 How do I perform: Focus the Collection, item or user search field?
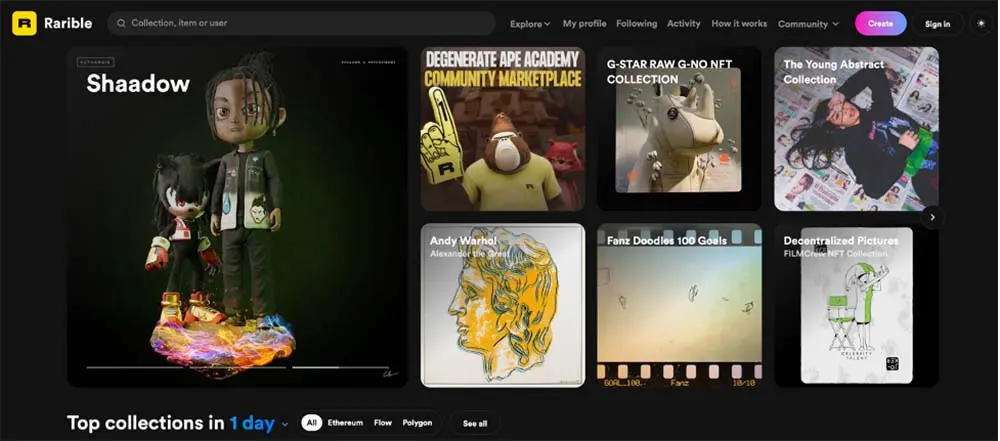tap(301, 23)
